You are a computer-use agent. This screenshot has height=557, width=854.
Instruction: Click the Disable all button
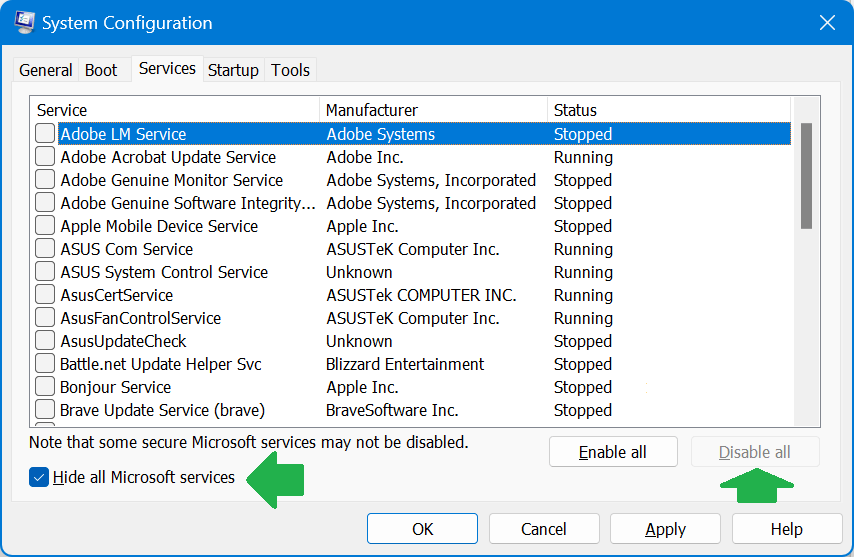point(755,452)
